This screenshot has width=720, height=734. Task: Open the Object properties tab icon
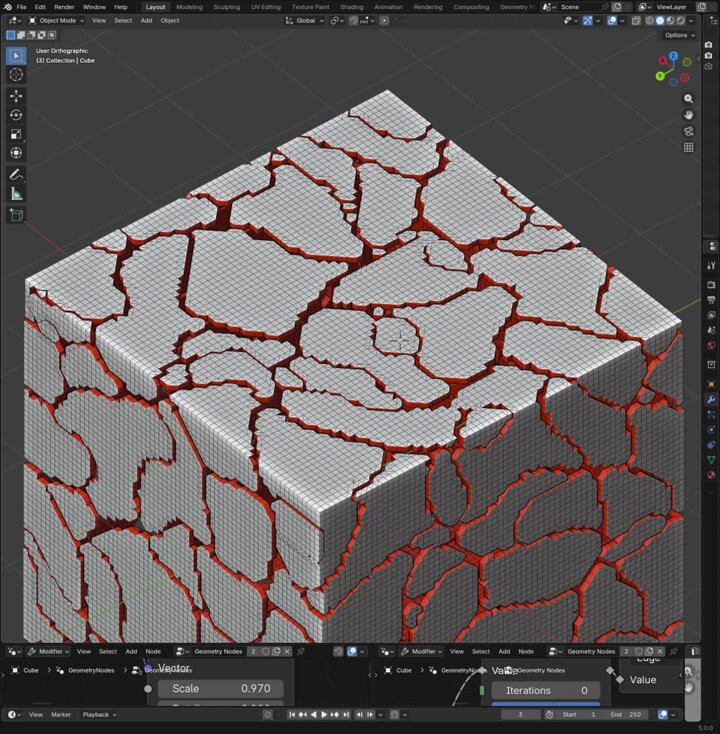point(711,384)
